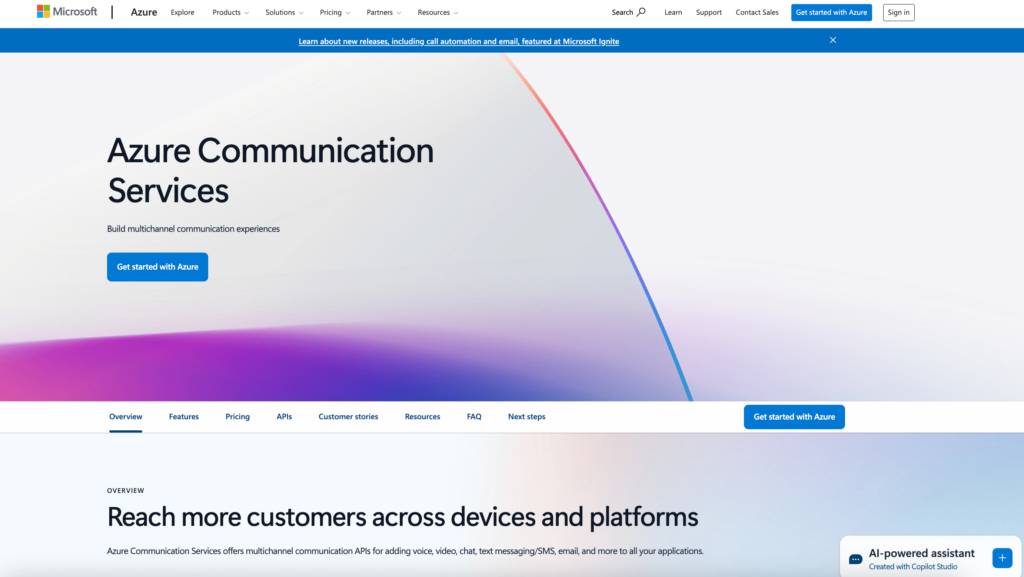Click the assistant chat bubble icon
The width and height of the screenshot is (1024, 577).
click(x=855, y=559)
